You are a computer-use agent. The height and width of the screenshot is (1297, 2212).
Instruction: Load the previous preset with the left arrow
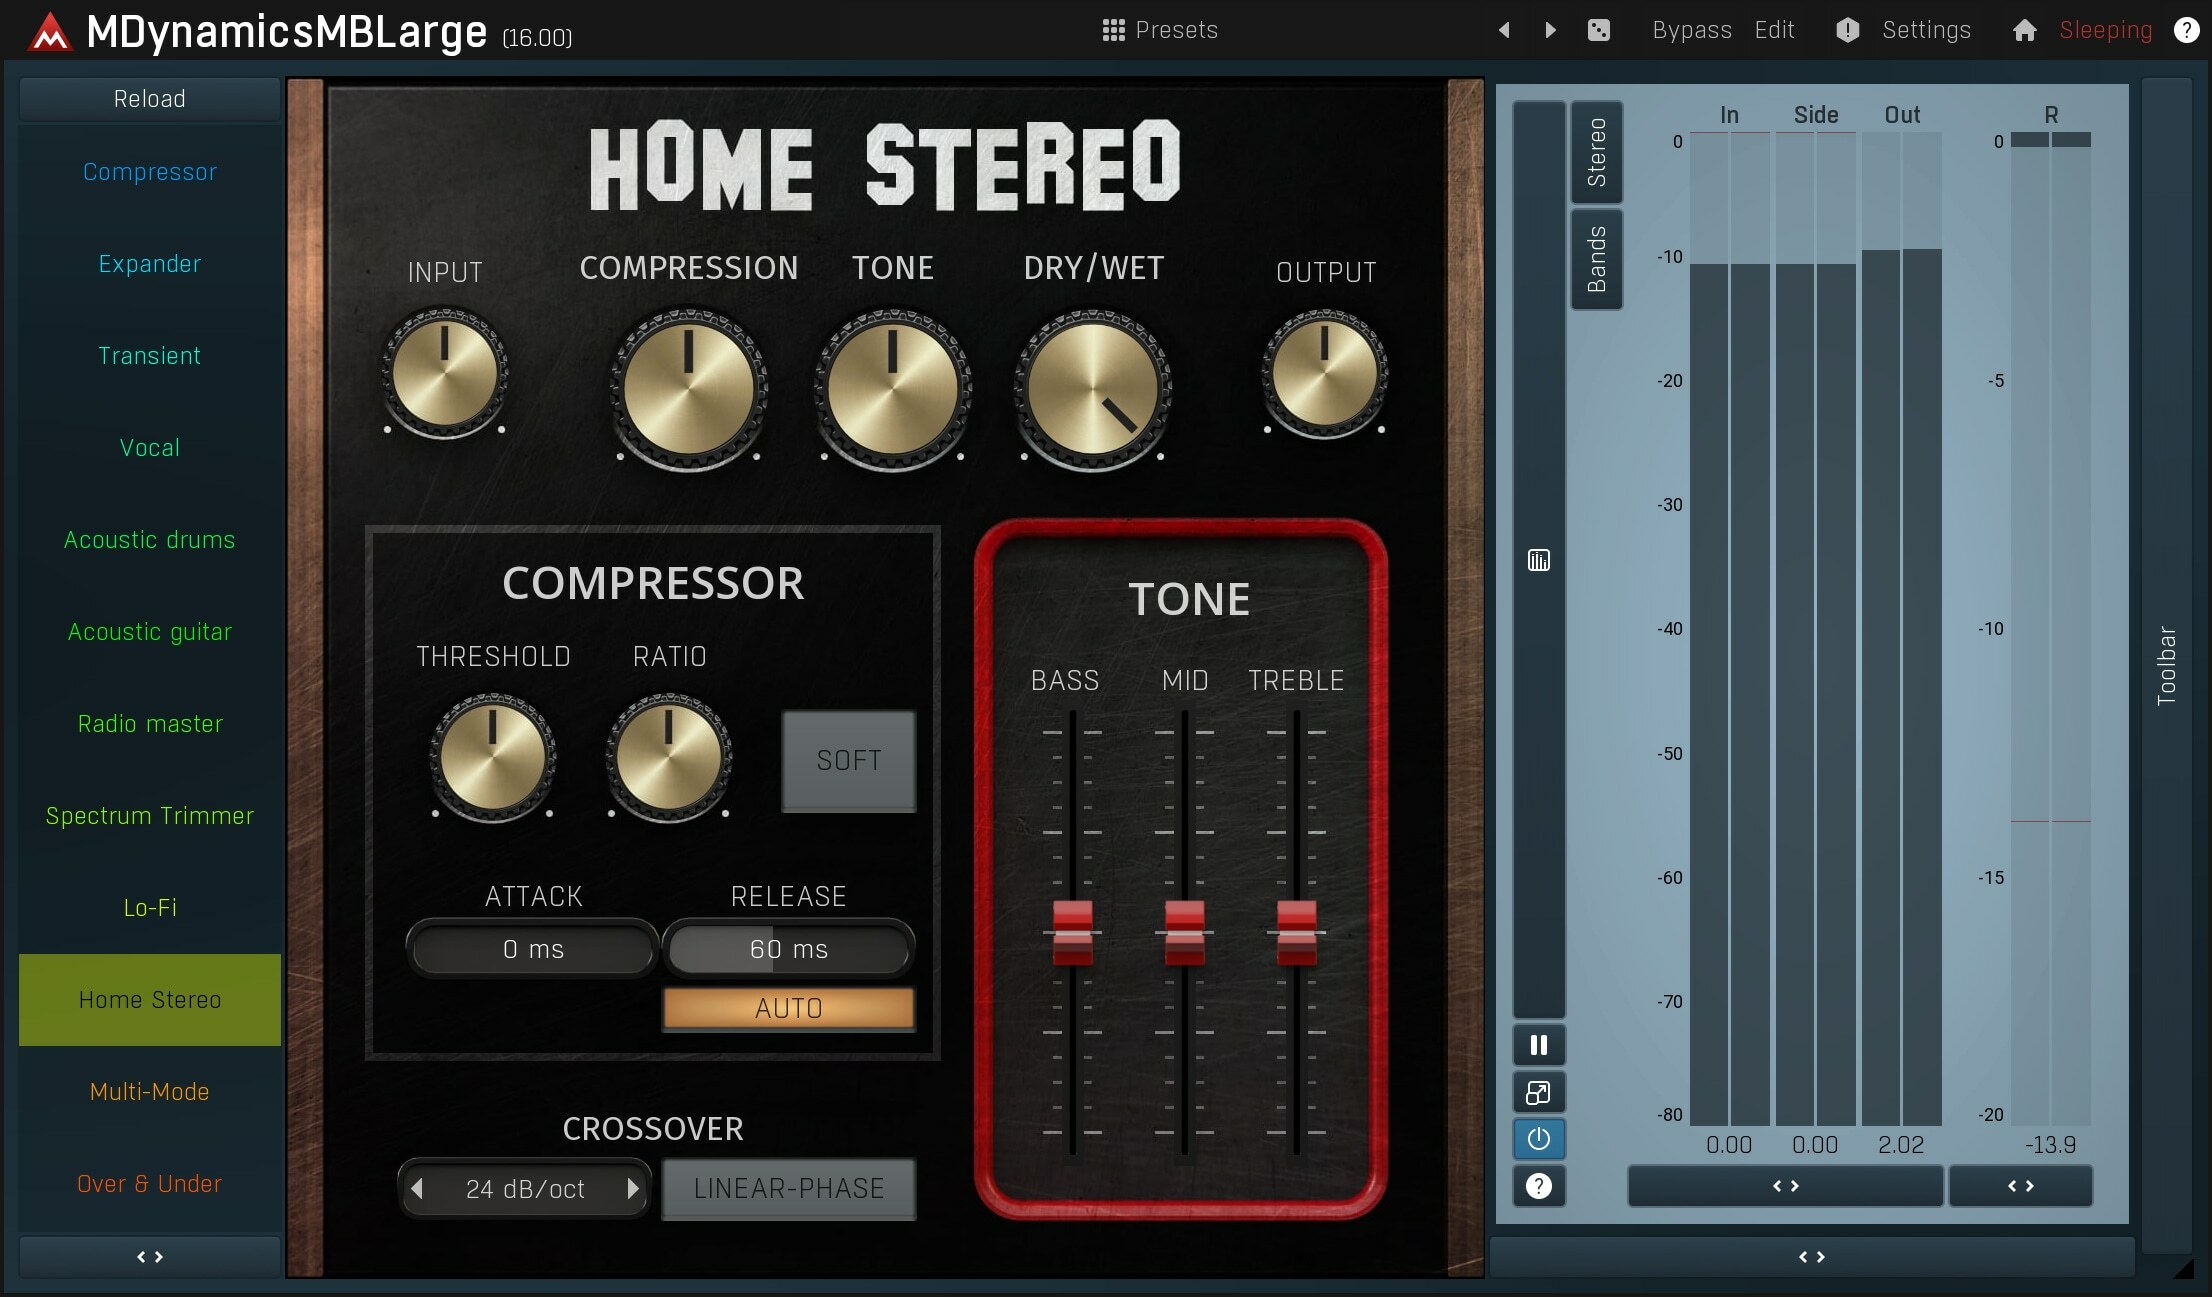(1504, 29)
